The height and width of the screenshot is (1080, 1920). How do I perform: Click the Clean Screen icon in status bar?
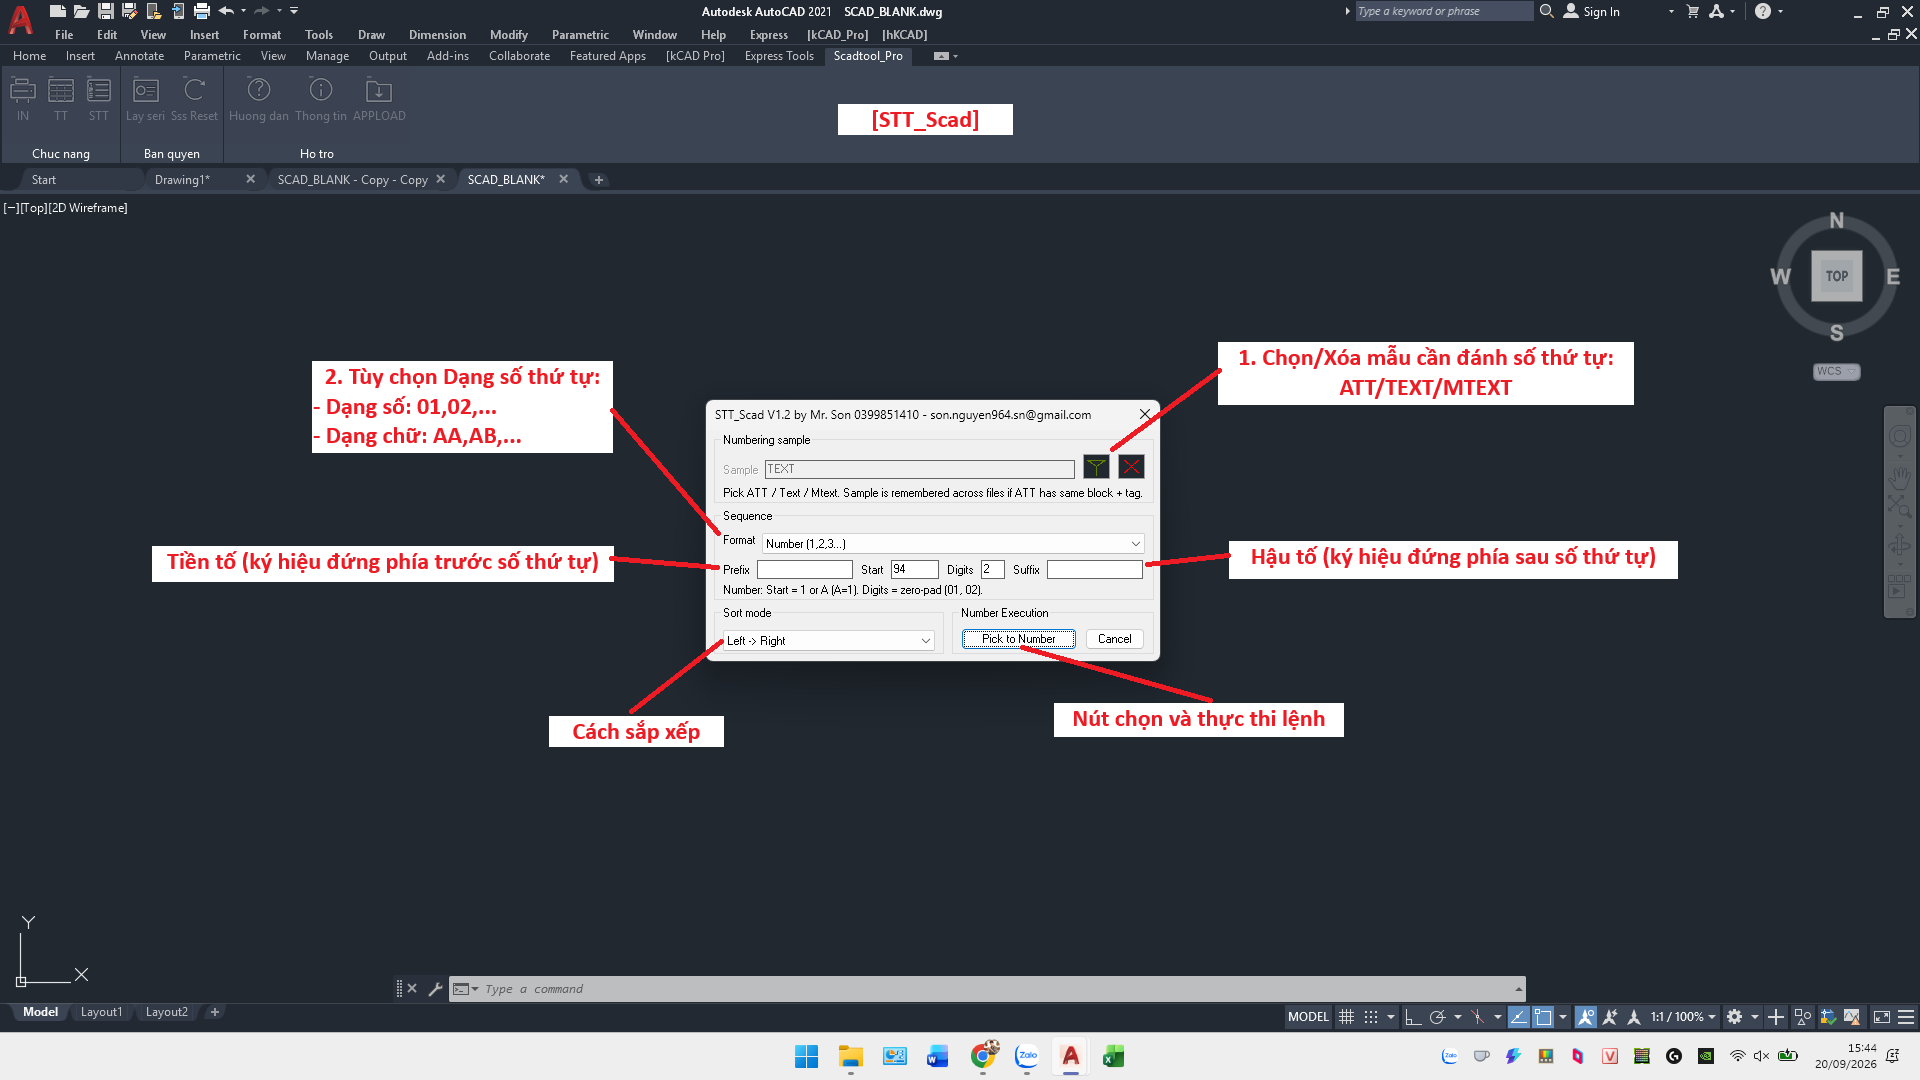pos(1882,1017)
